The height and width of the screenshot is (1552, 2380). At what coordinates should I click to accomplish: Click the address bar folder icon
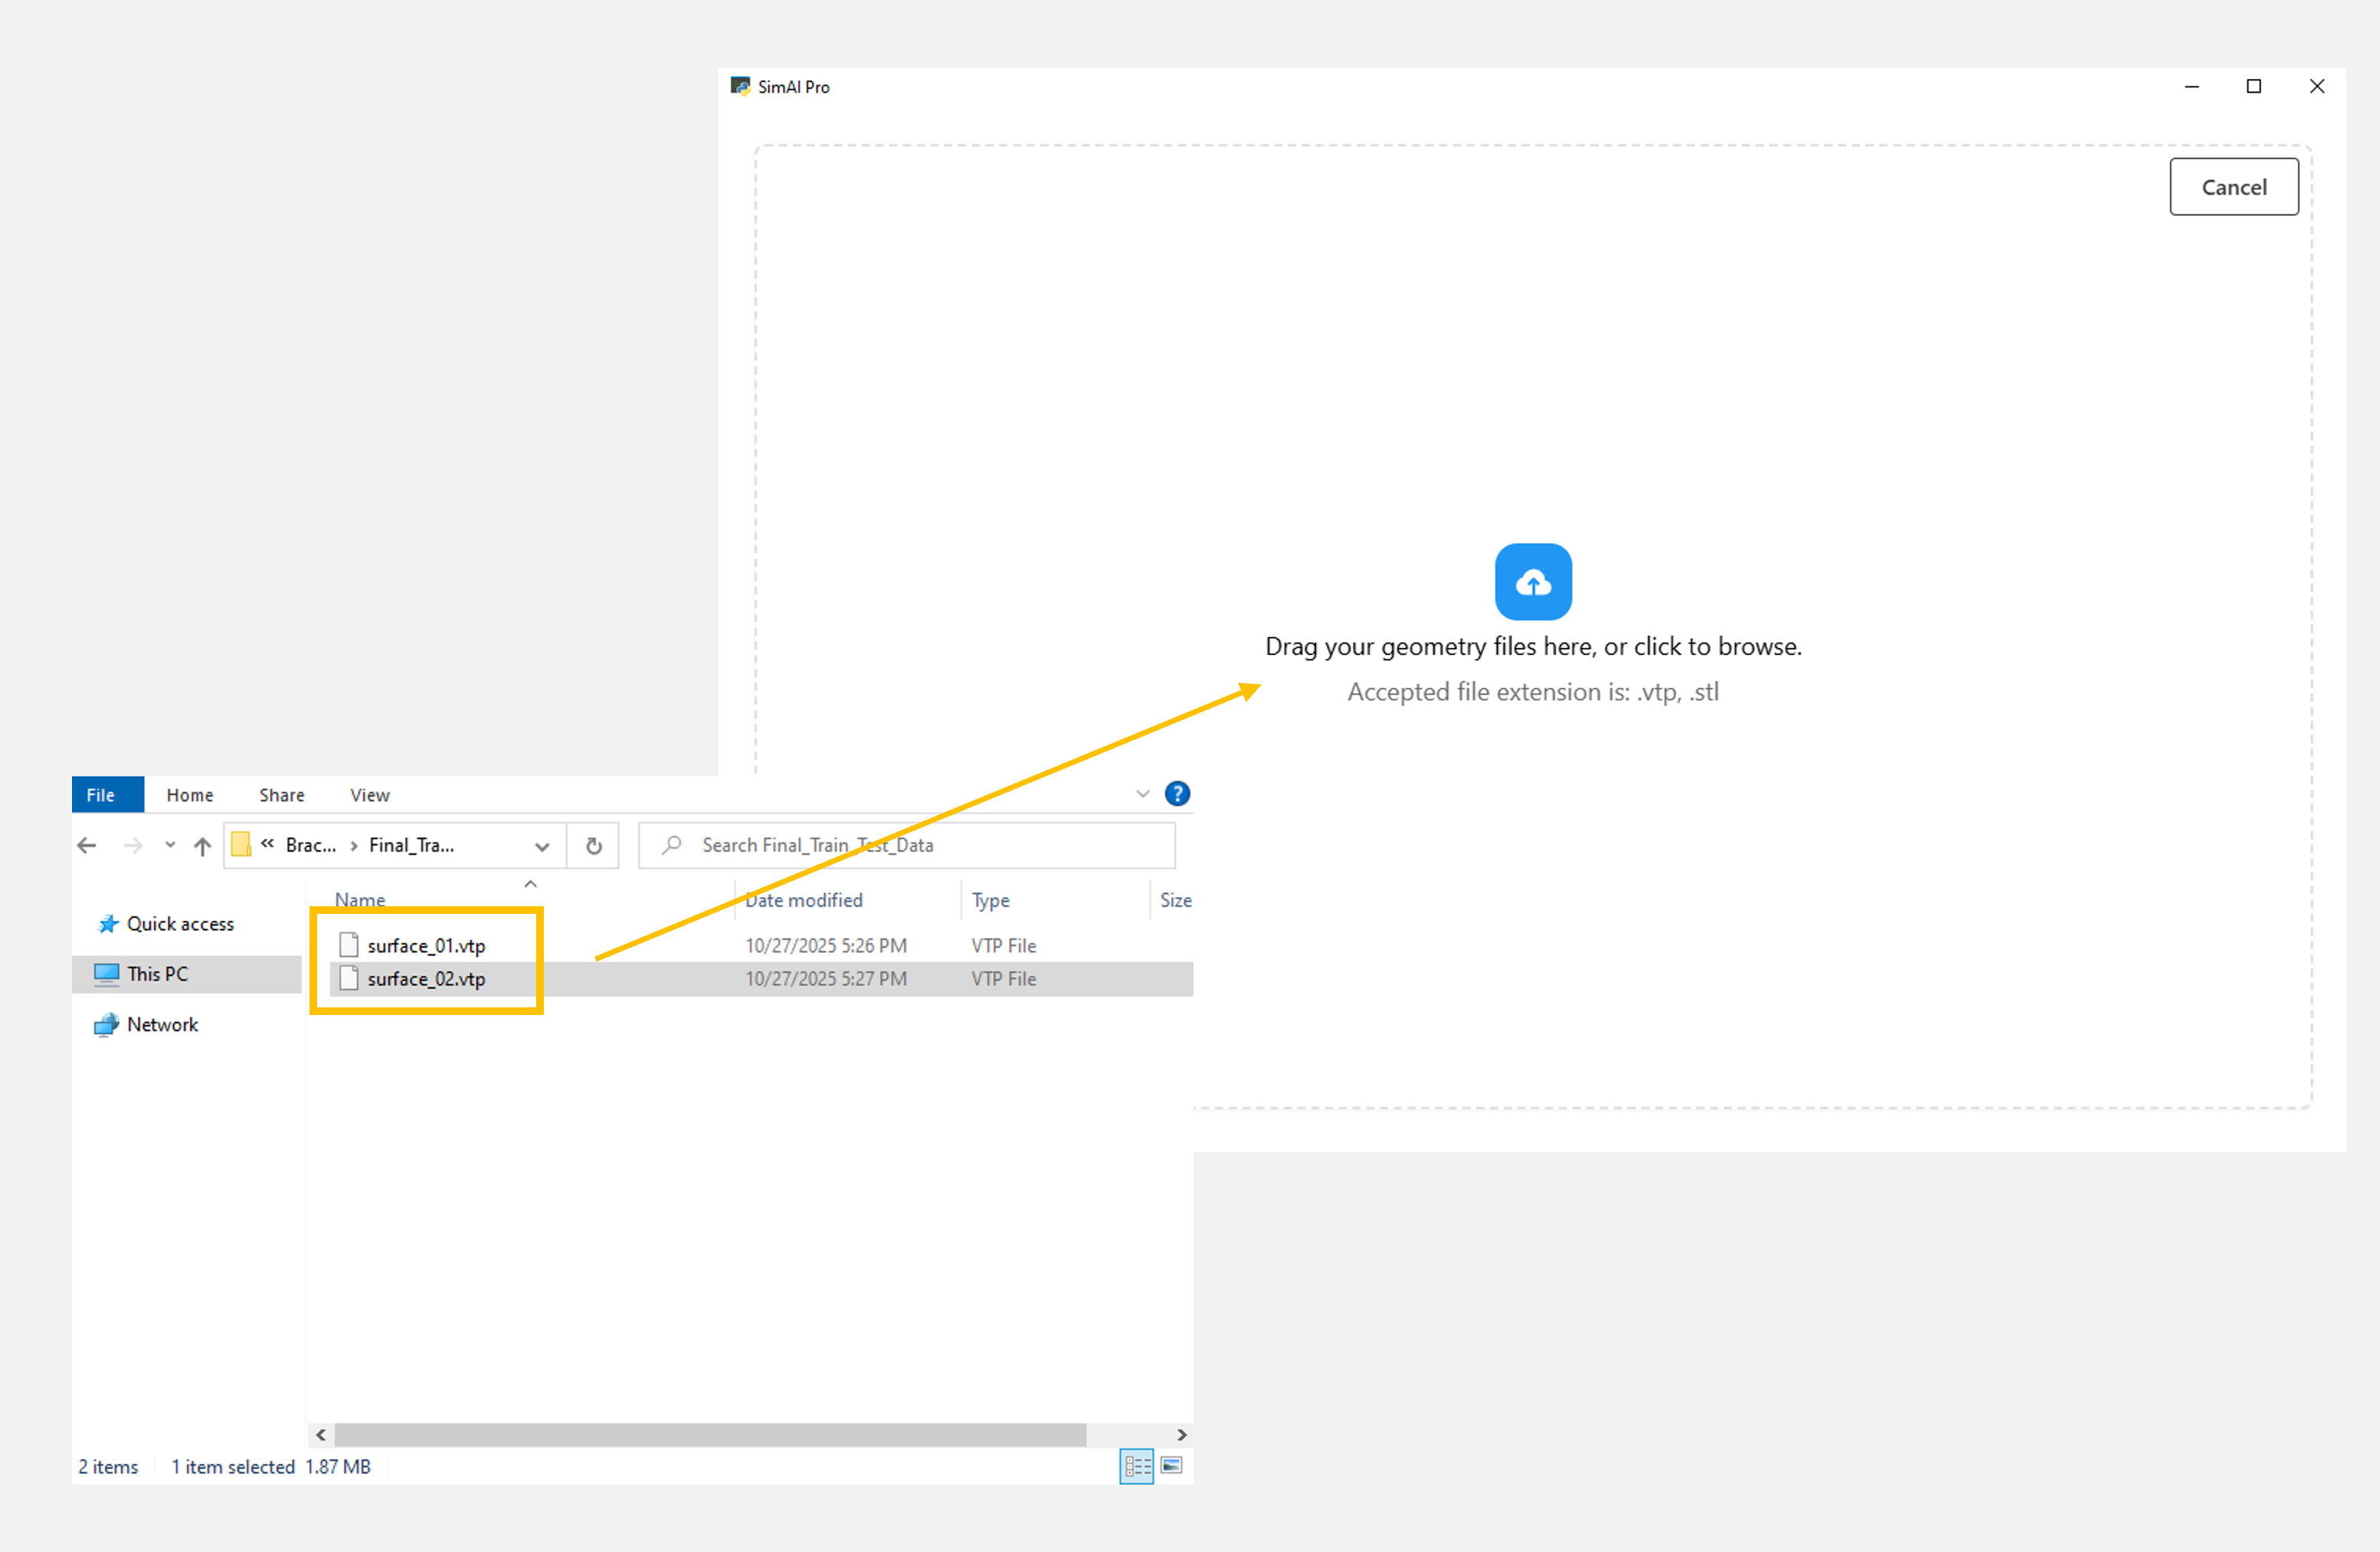coord(241,845)
